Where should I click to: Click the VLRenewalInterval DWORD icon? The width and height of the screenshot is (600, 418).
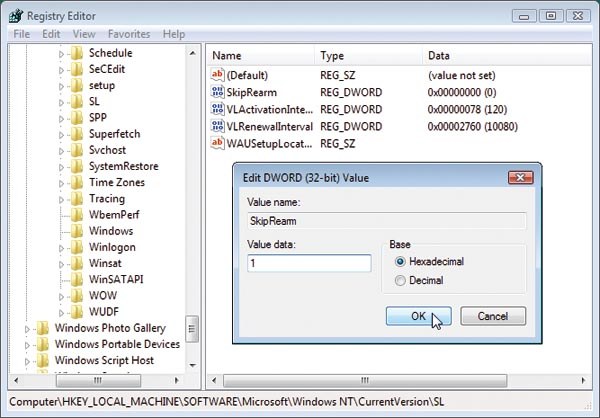(218, 127)
